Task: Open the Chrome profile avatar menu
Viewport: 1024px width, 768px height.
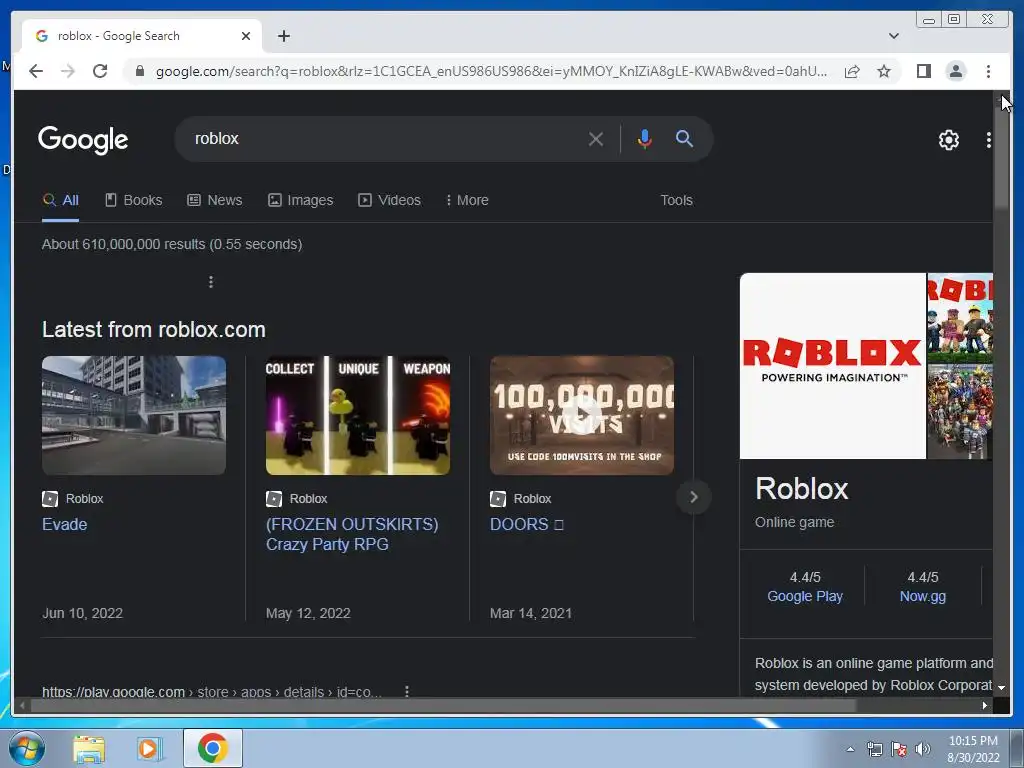Action: tap(955, 71)
